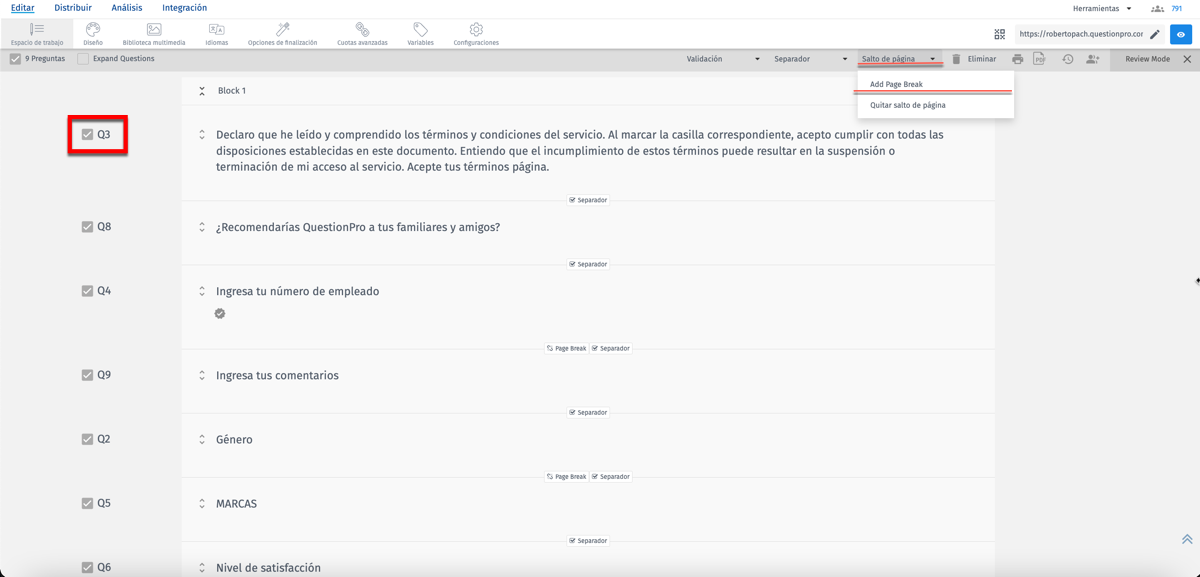Click the 791 responses count

coord(1176,8)
